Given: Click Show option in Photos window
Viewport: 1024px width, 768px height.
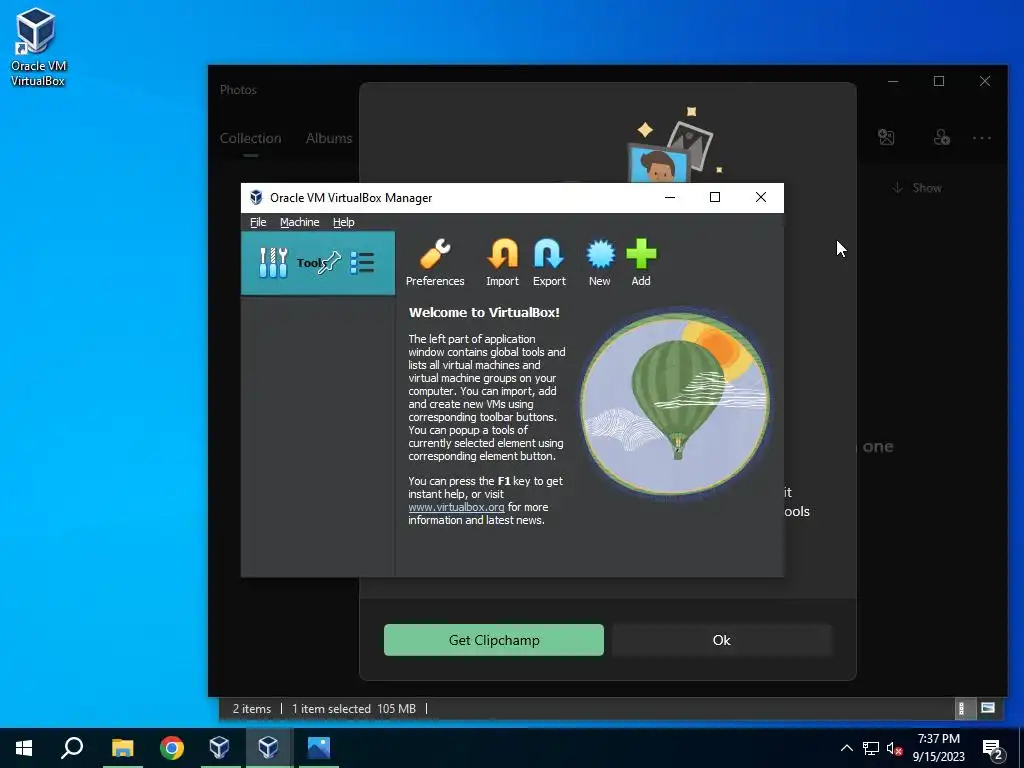Looking at the screenshot, I should (917, 188).
